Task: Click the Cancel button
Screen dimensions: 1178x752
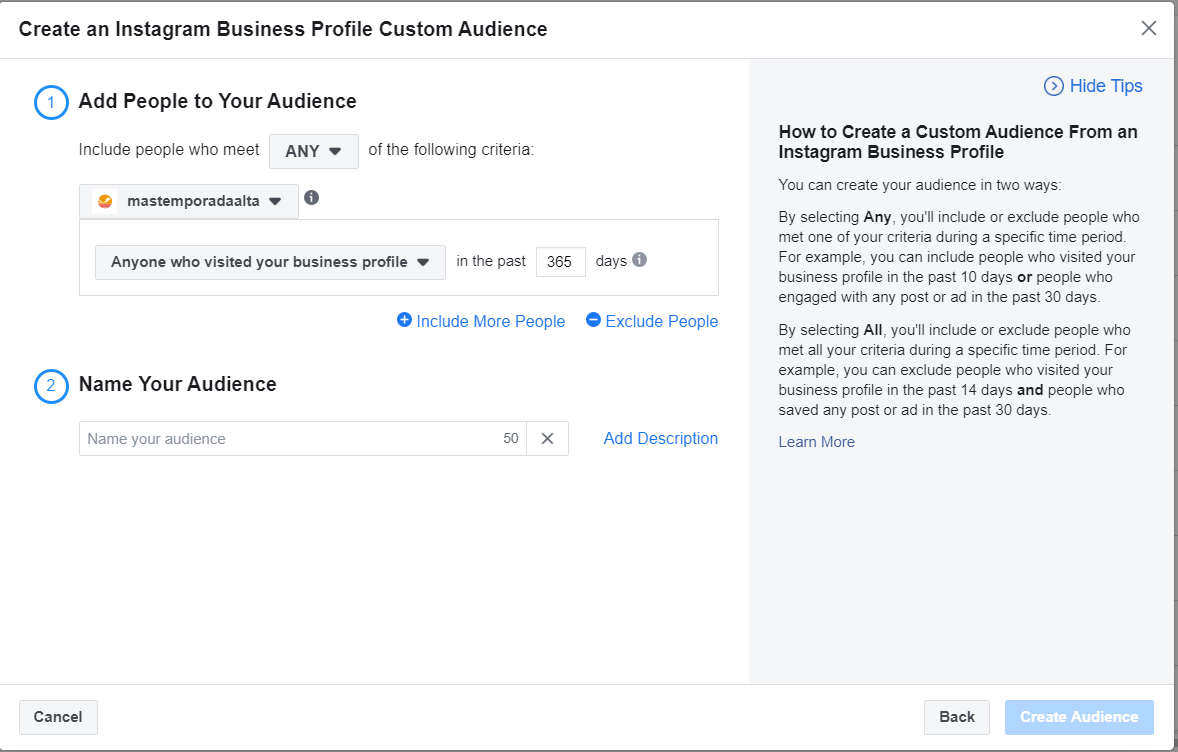Action: pos(58,717)
